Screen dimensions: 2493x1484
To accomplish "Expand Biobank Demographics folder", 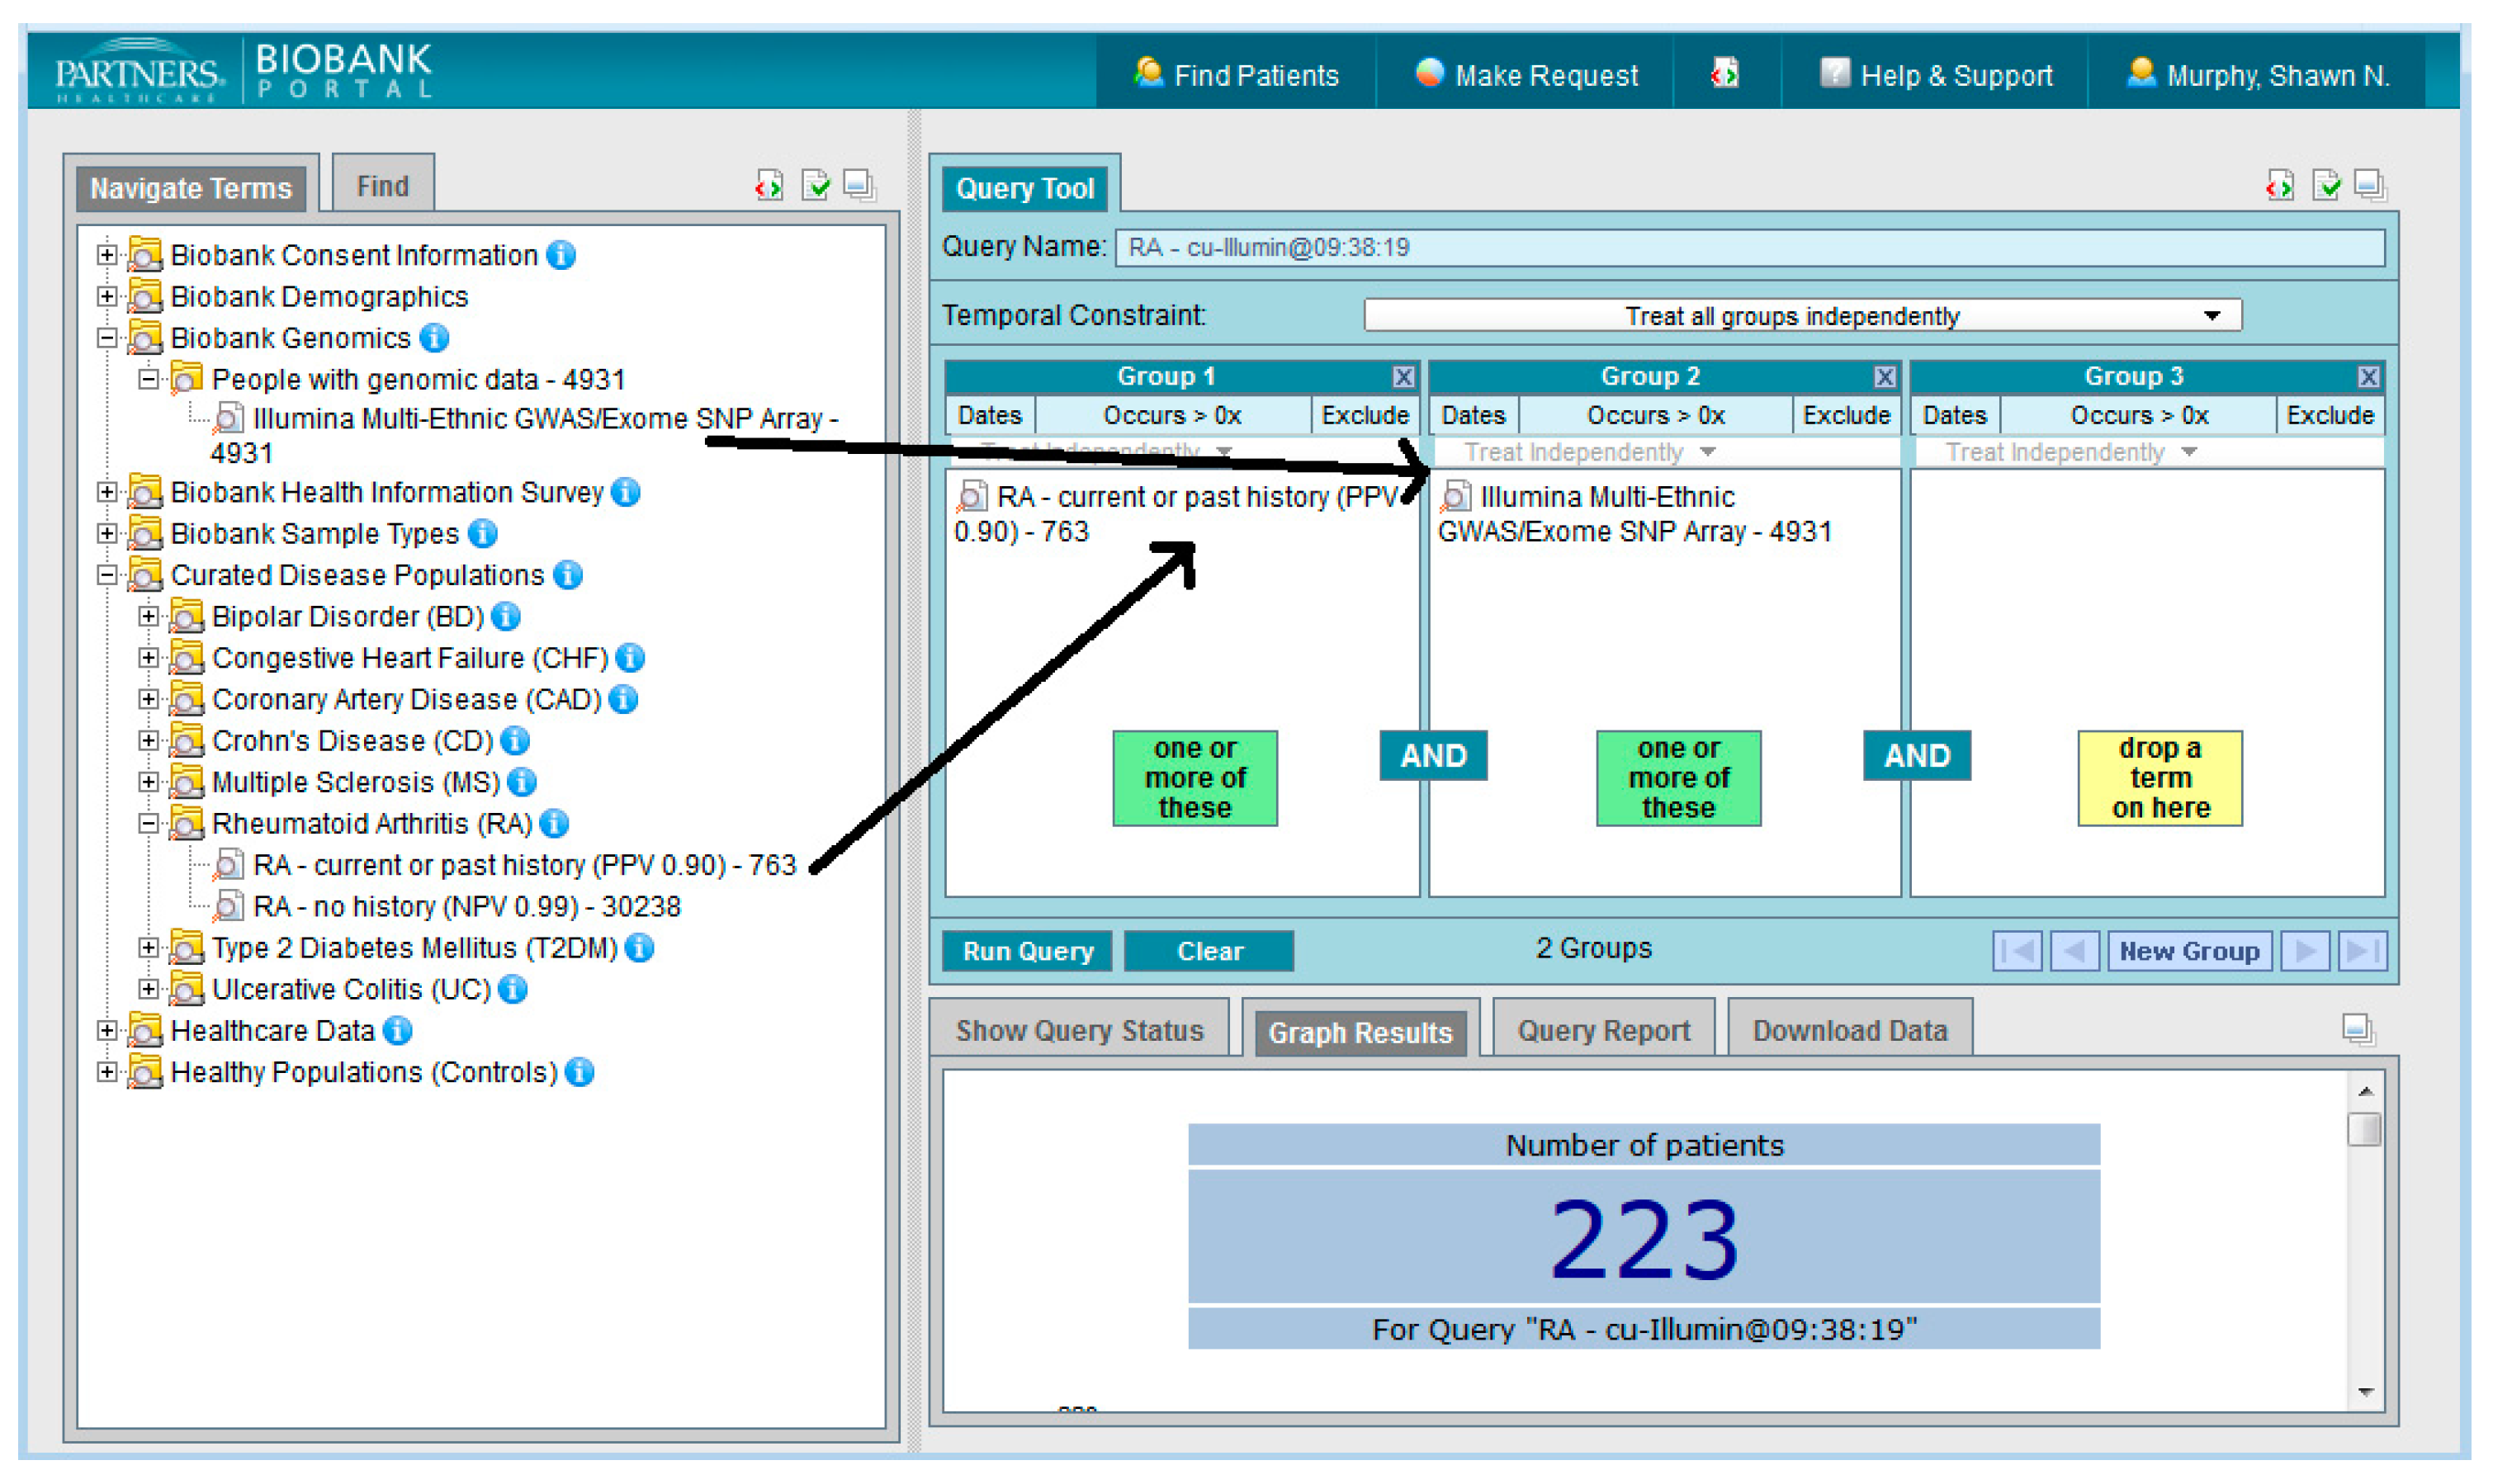I will click(106, 296).
